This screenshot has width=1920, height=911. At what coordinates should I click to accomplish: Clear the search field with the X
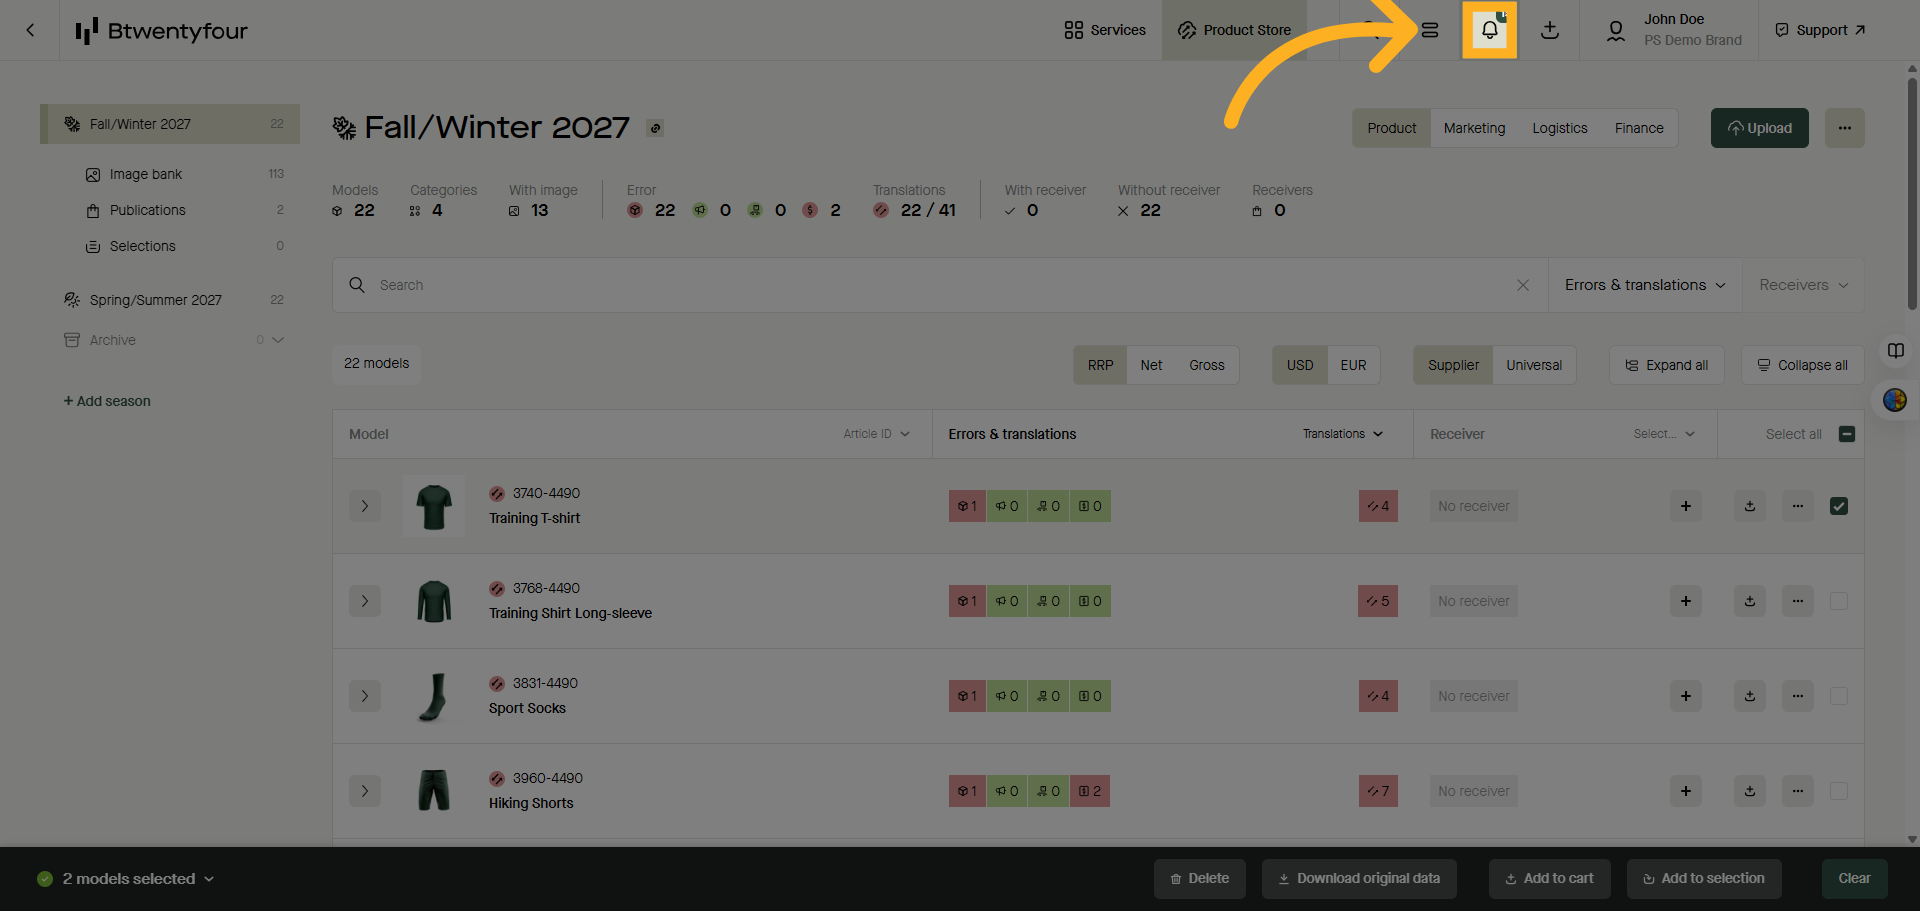(x=1523, y=285)
